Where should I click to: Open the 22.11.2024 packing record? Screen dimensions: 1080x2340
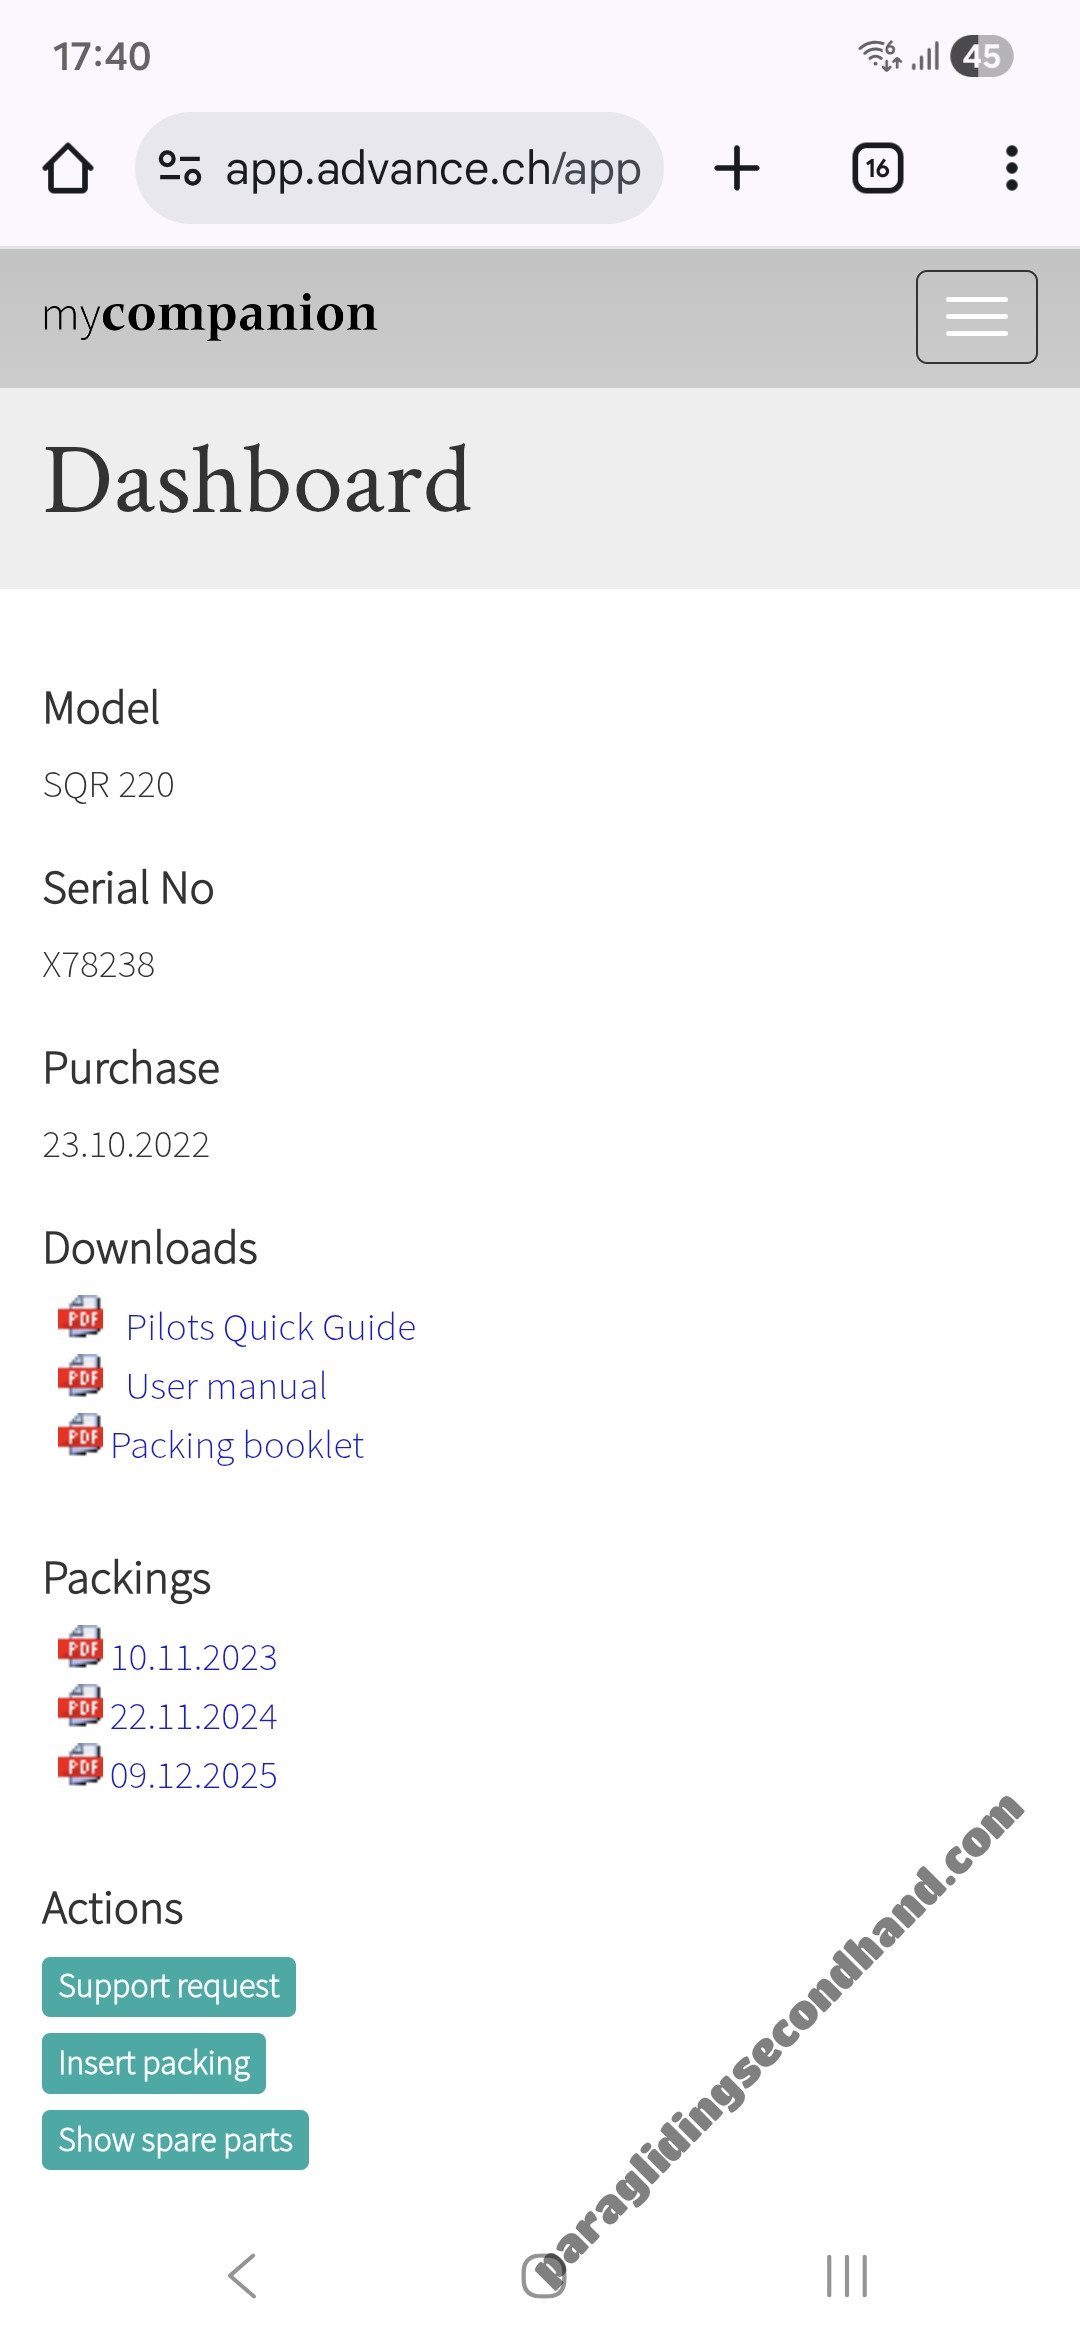pos(193,1717)
